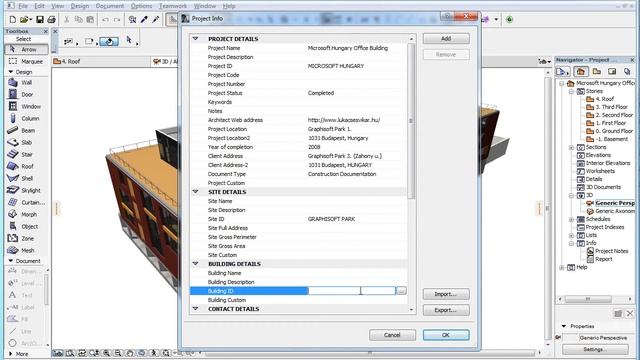The image size is (640, 360).
Task: Select the Door tool
Action: tap(26, 94)
